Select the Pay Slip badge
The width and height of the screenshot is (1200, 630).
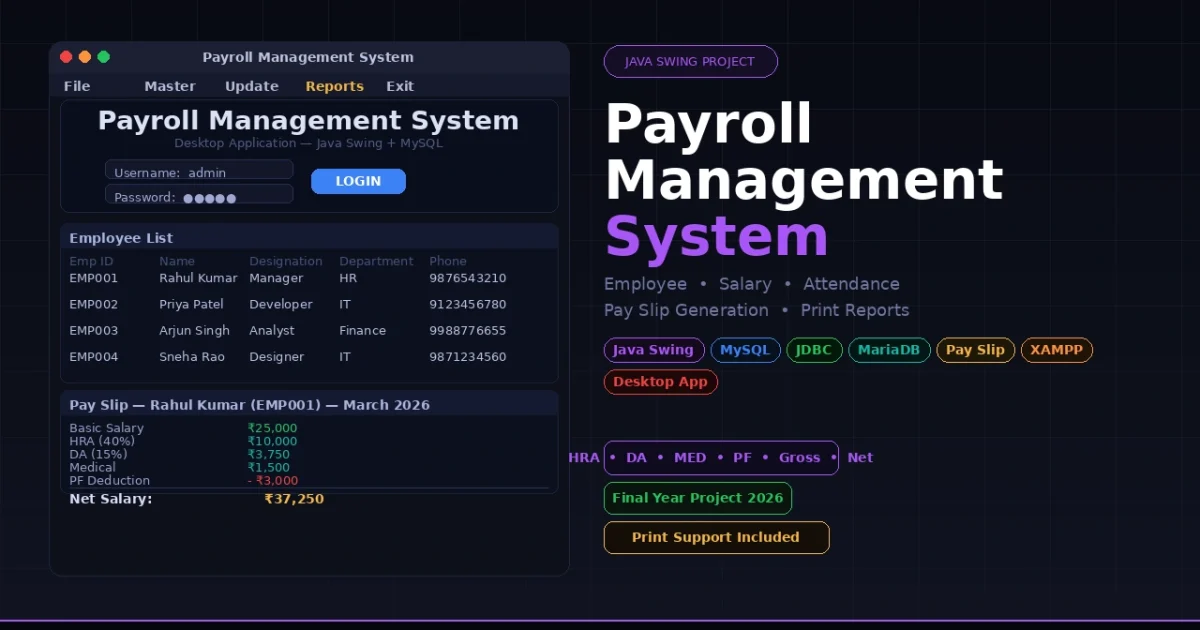pyautogui.click(x=975, y=350)
